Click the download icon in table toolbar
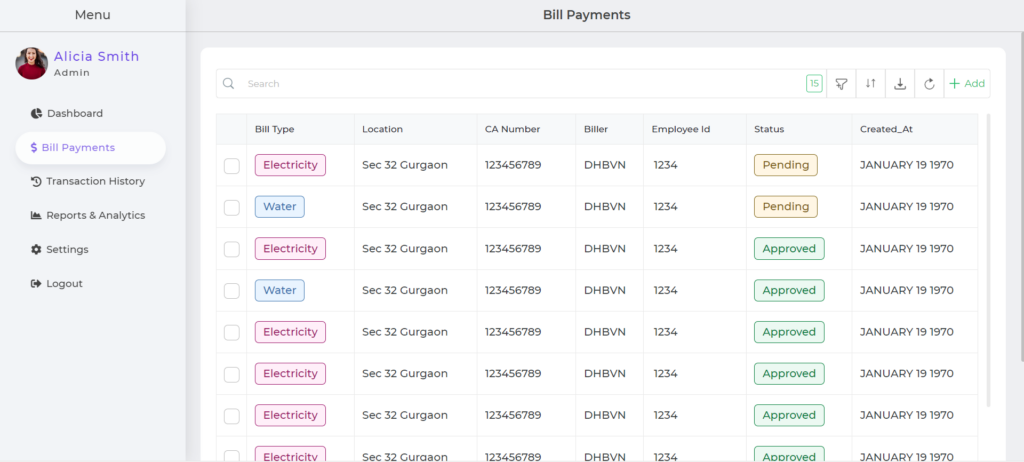This screenshot has height=462, width=1024. (x=900, y=84)
